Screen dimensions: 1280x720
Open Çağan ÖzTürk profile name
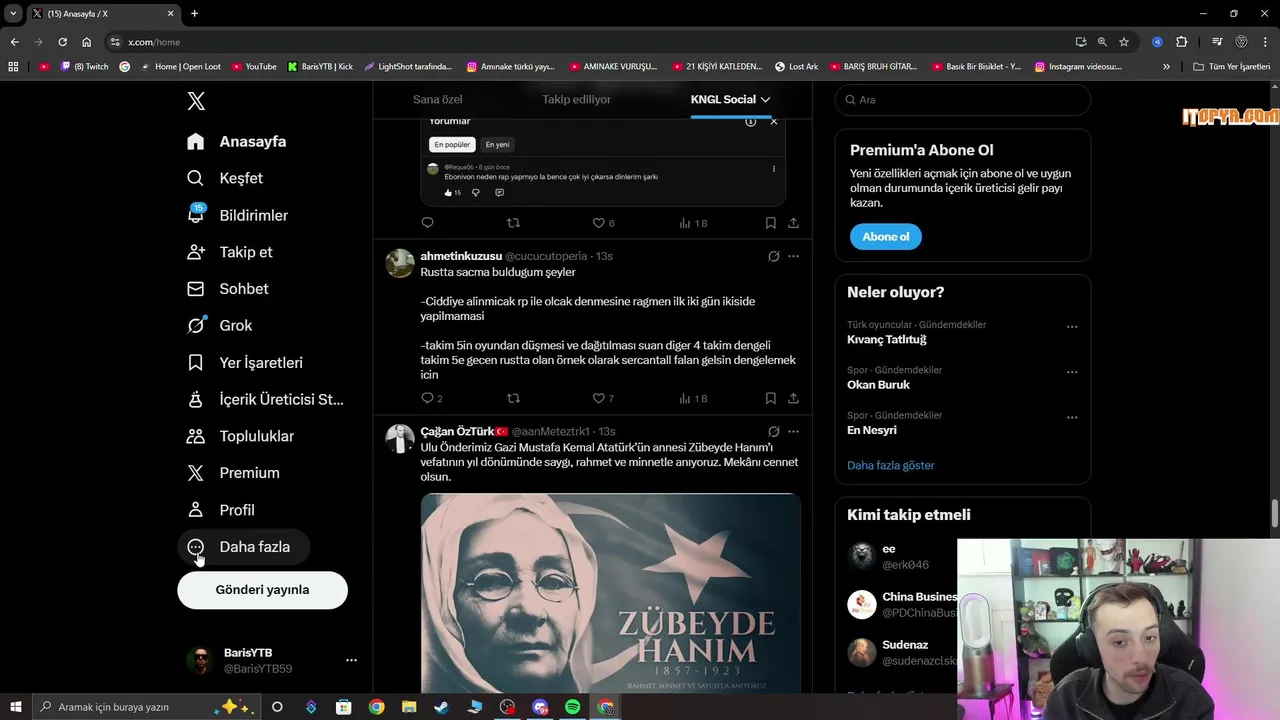pyautogui.click(x=457, y=431)
